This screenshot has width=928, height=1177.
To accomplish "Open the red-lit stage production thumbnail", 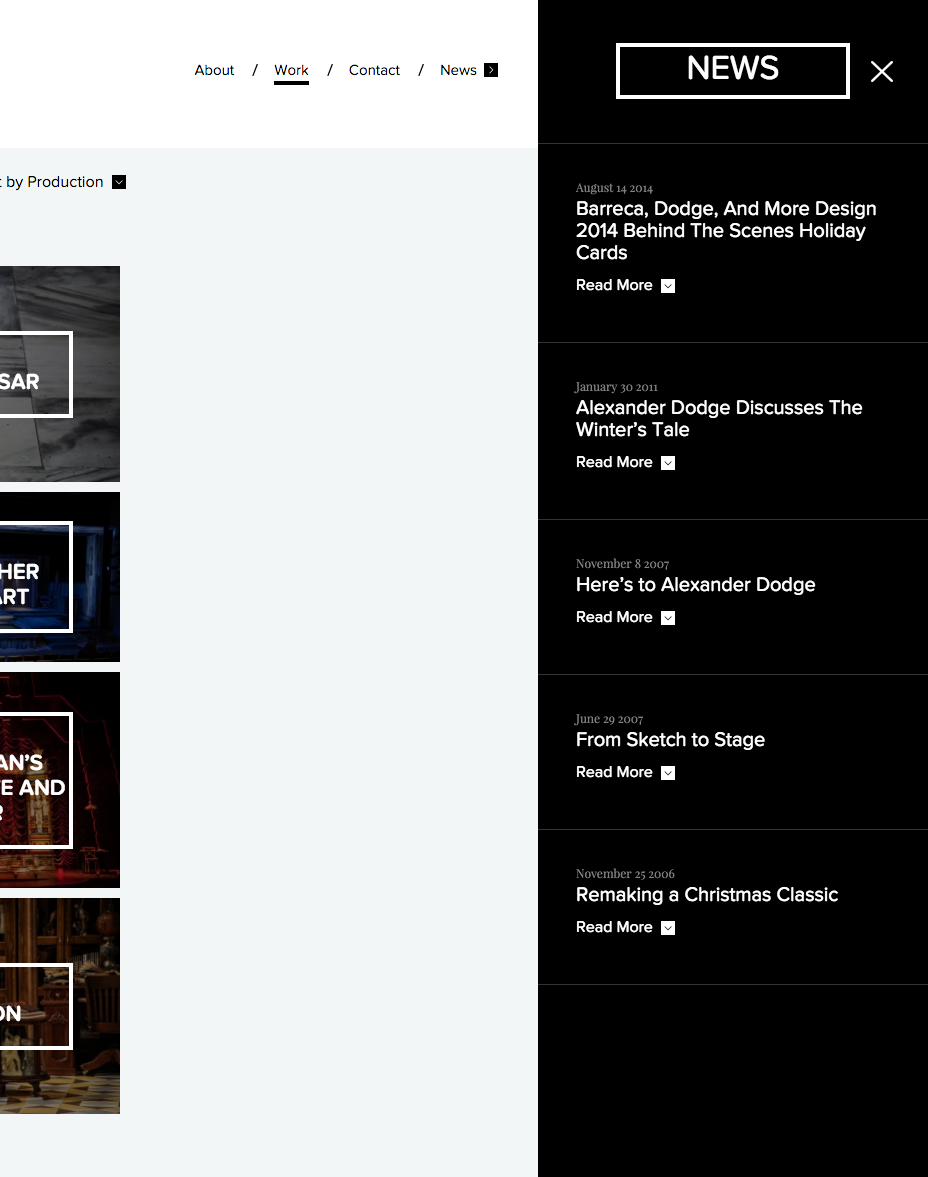I will (x=59, y=780).
